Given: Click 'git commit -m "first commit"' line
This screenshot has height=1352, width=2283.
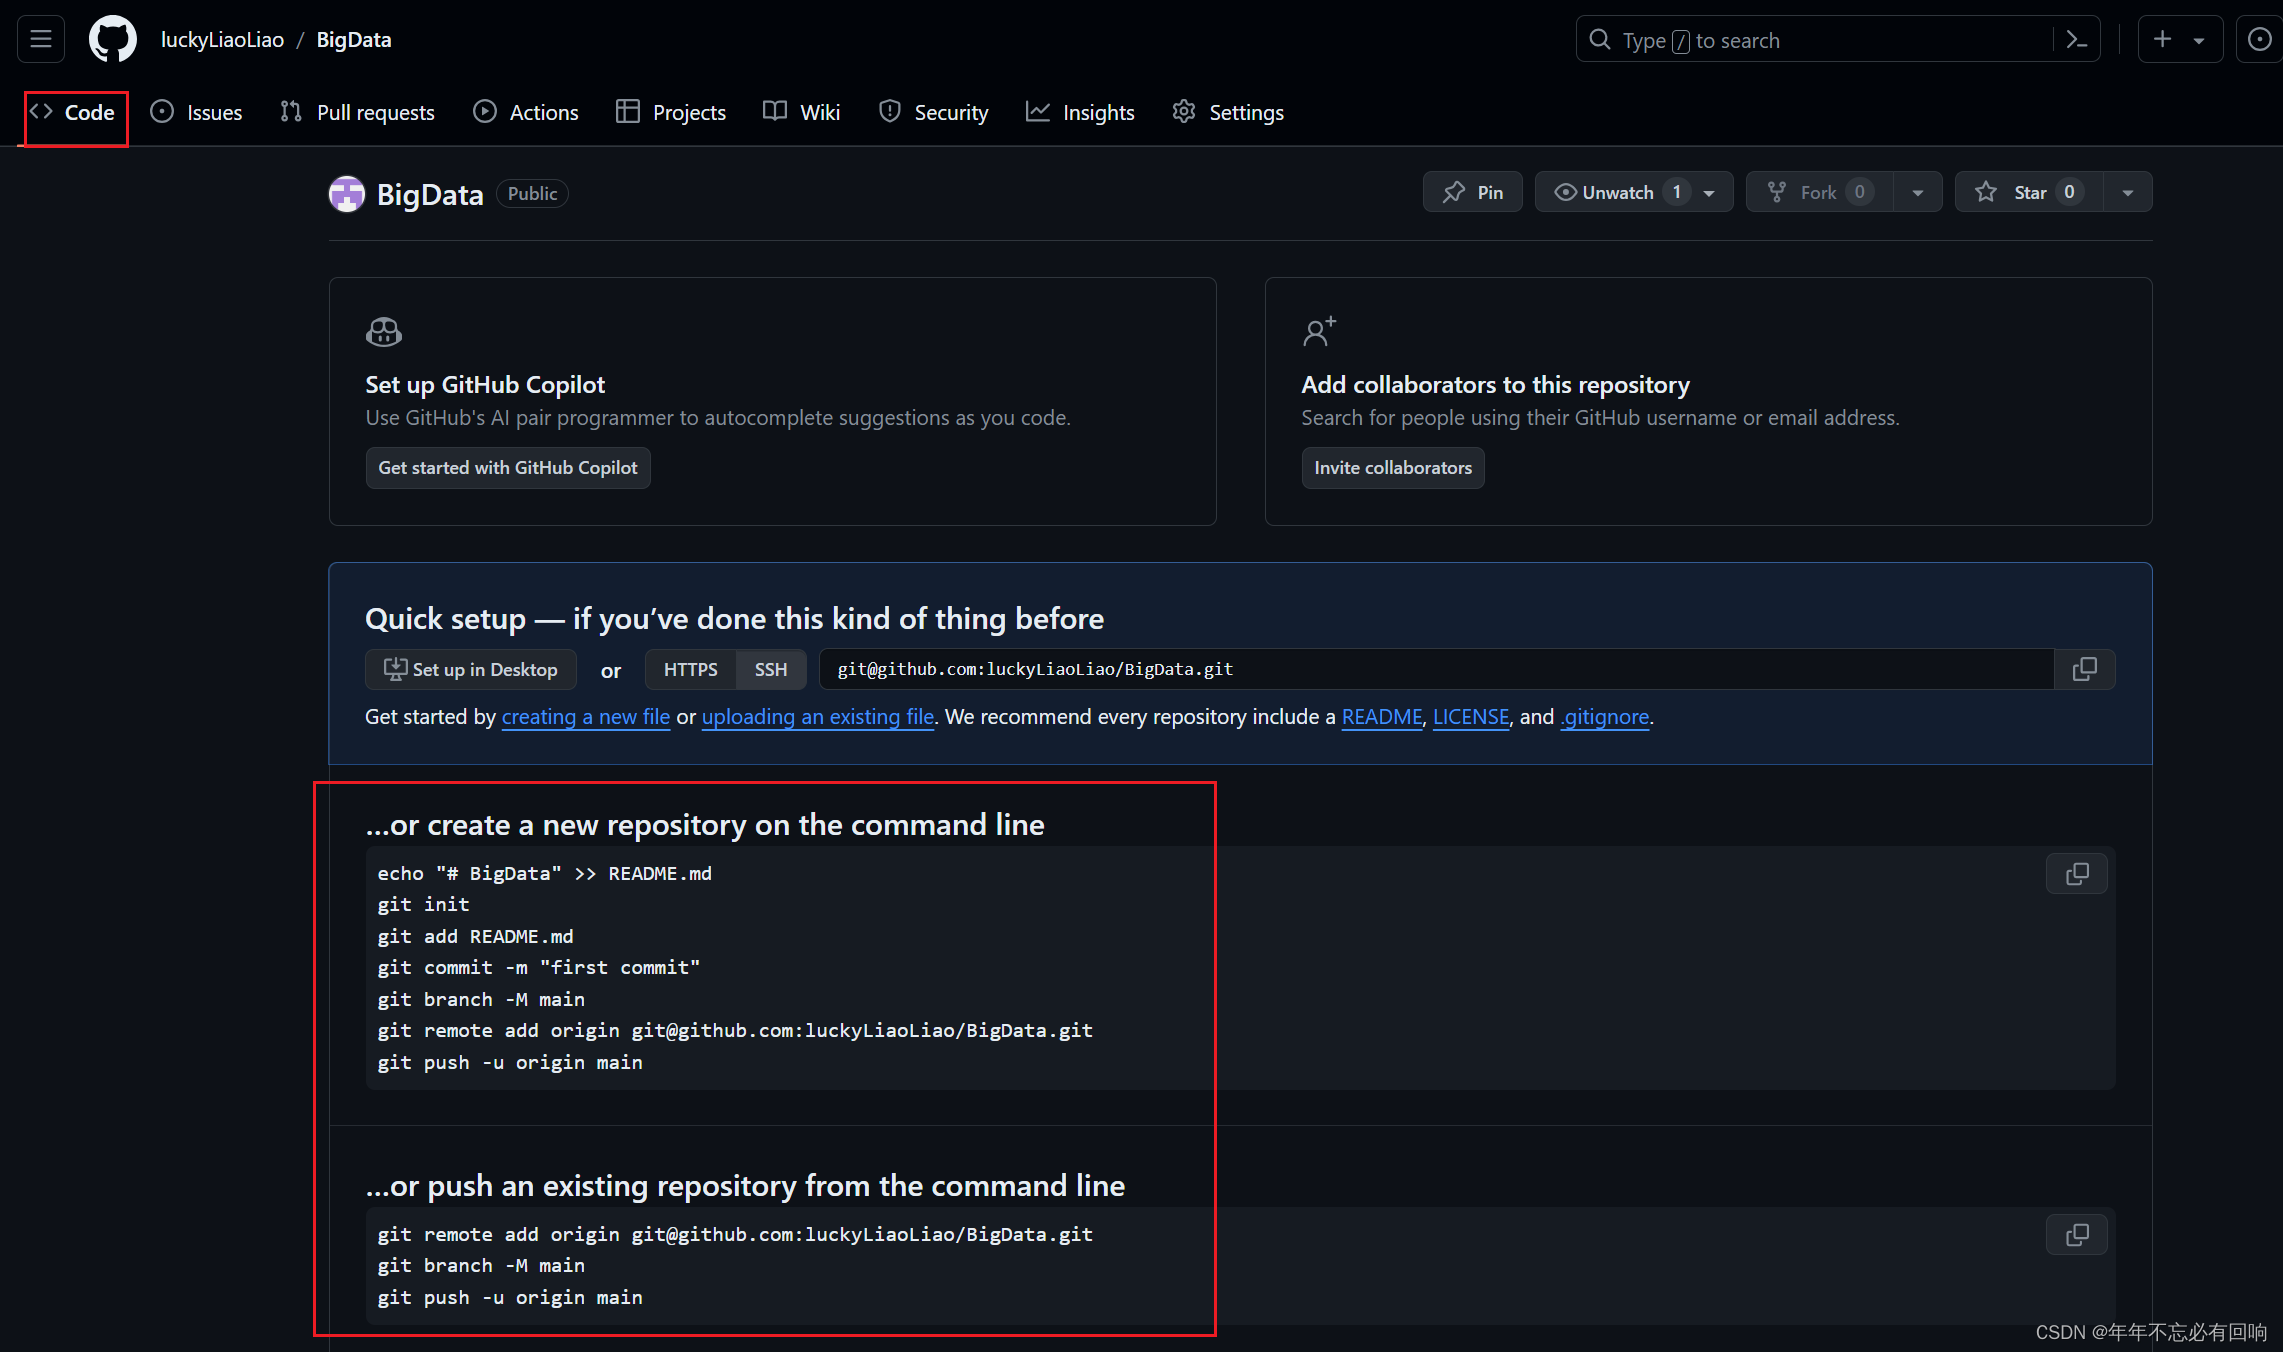Looking at the screenshot, I should 538,968.
